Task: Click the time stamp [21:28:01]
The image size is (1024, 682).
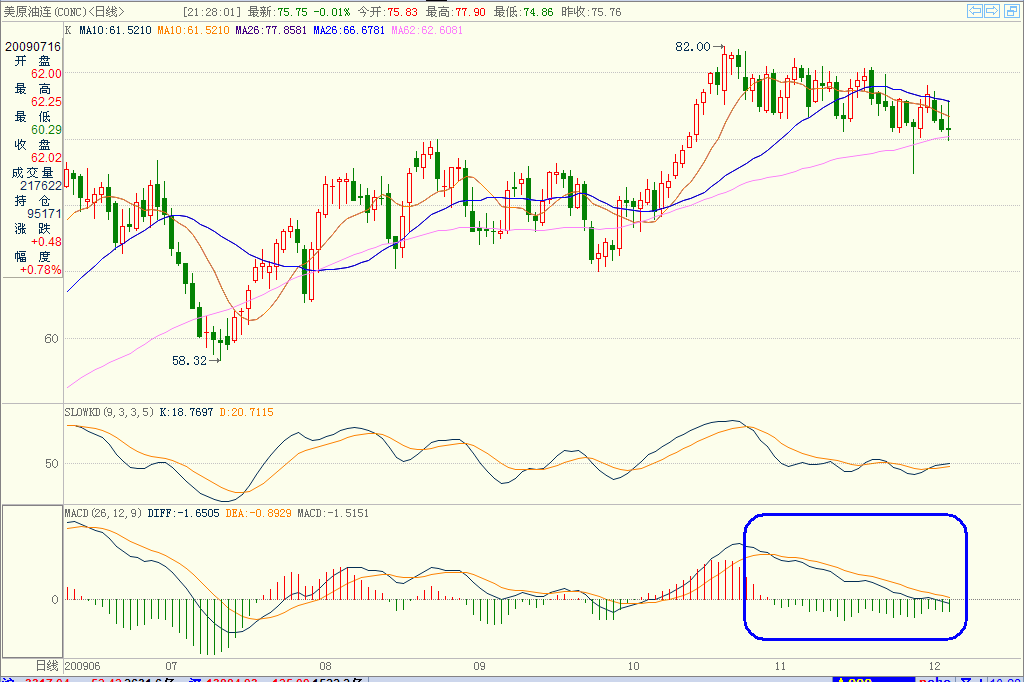Action: (x=212, y=12)
